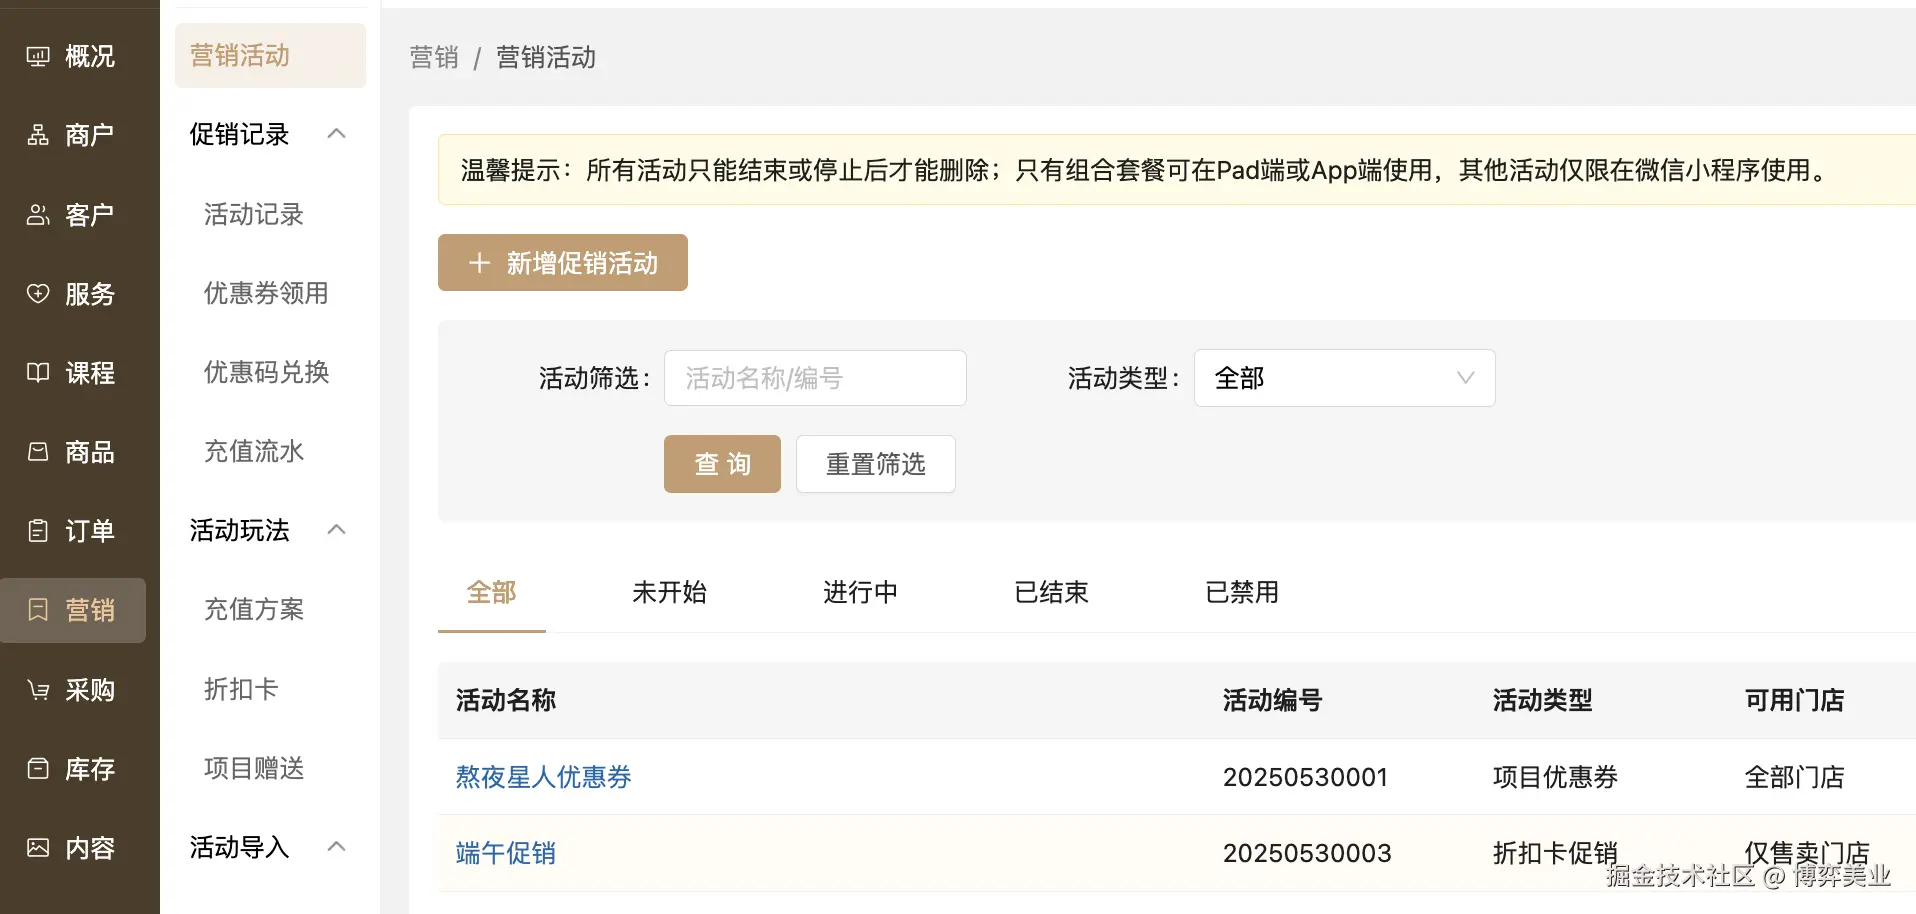Switch to the 进行中 tab
This screenshot has height=914, width=1916.
tap(859, 592)
